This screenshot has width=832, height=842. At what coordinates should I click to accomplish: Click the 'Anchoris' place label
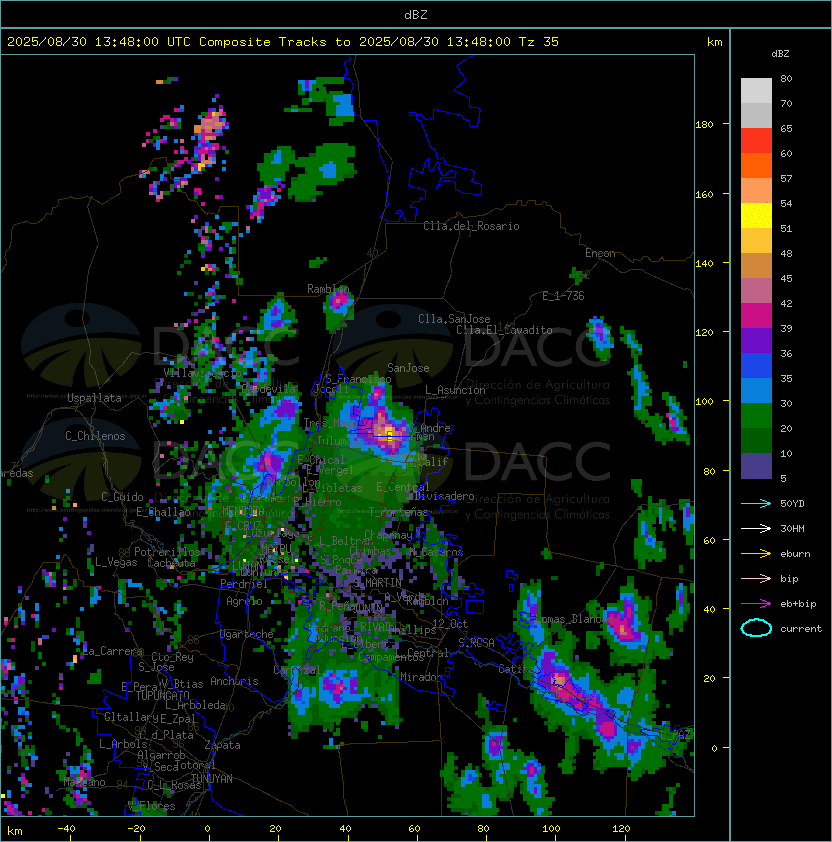pyautogui.click(x=234, y=681)
